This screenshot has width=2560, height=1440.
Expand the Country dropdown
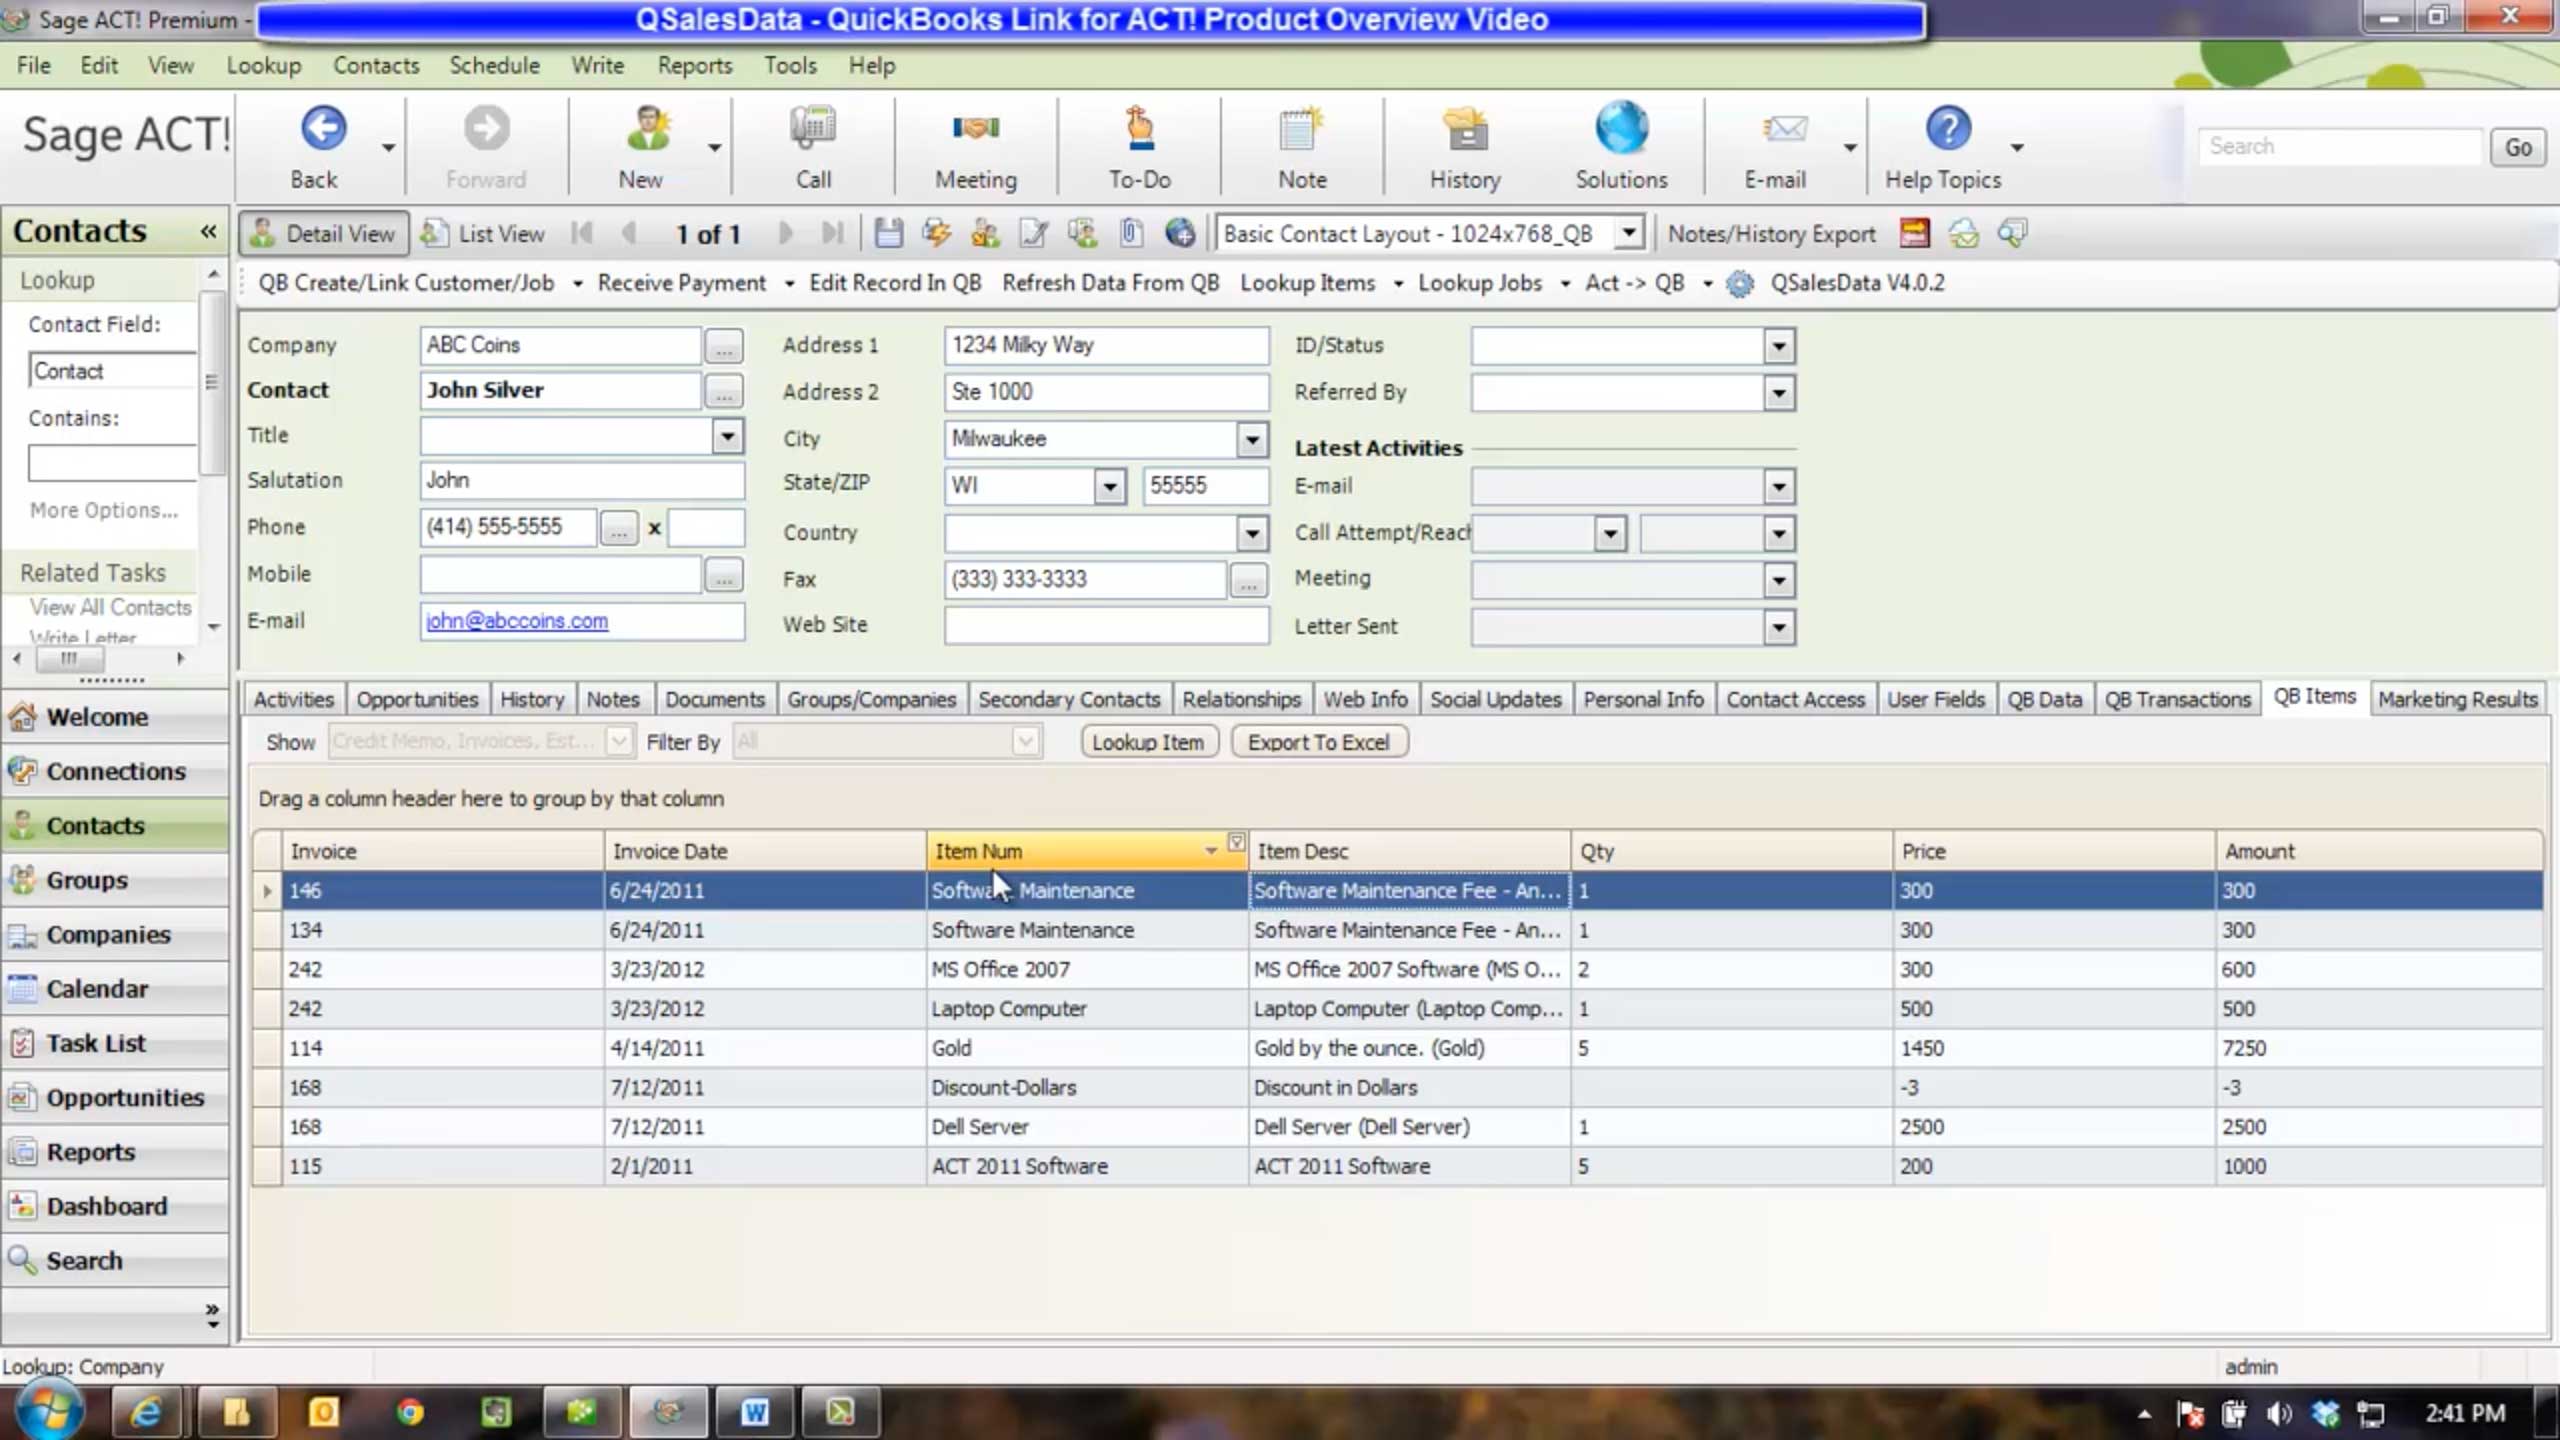[1252, 533]
